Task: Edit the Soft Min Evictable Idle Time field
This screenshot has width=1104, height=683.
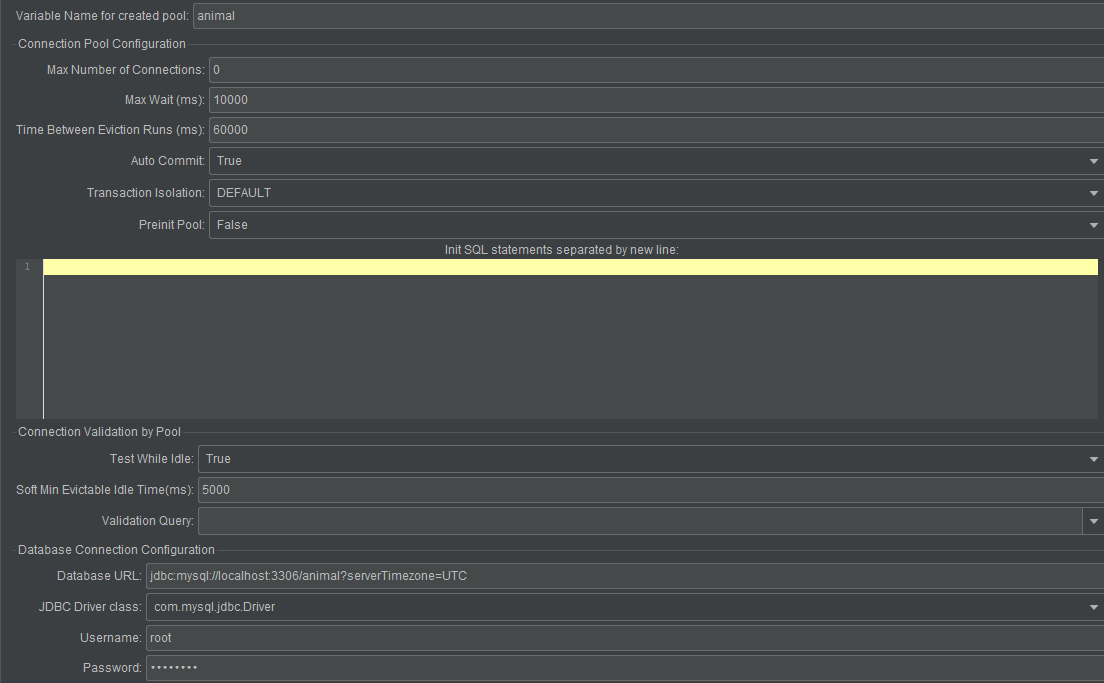Action: 651,490
